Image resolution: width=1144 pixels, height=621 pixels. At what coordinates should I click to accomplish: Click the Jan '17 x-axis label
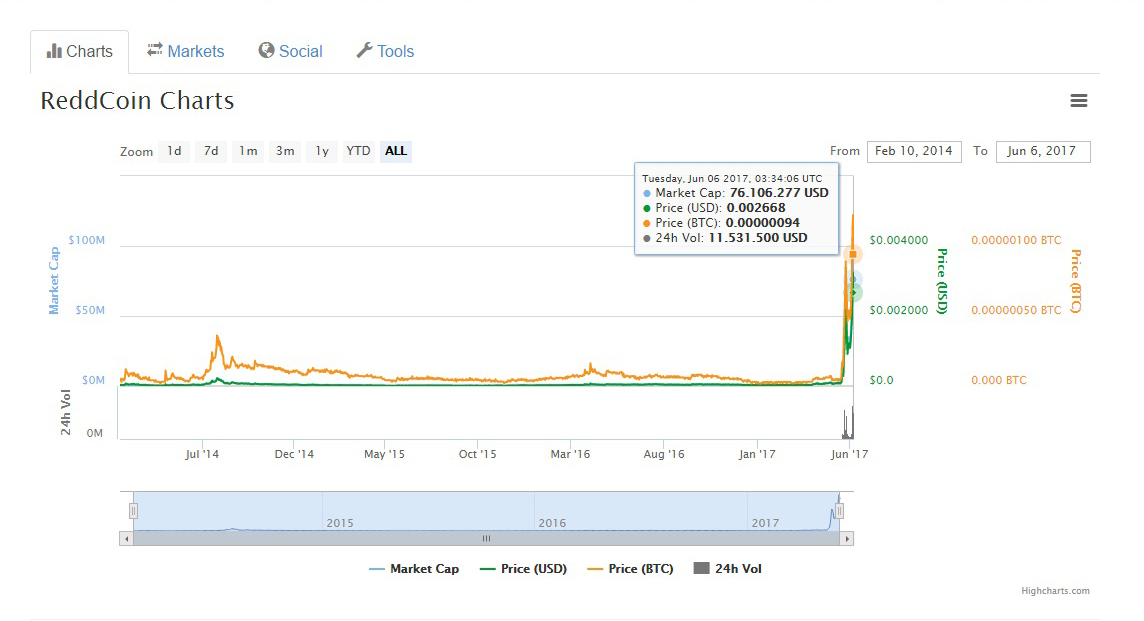[757, 454]
